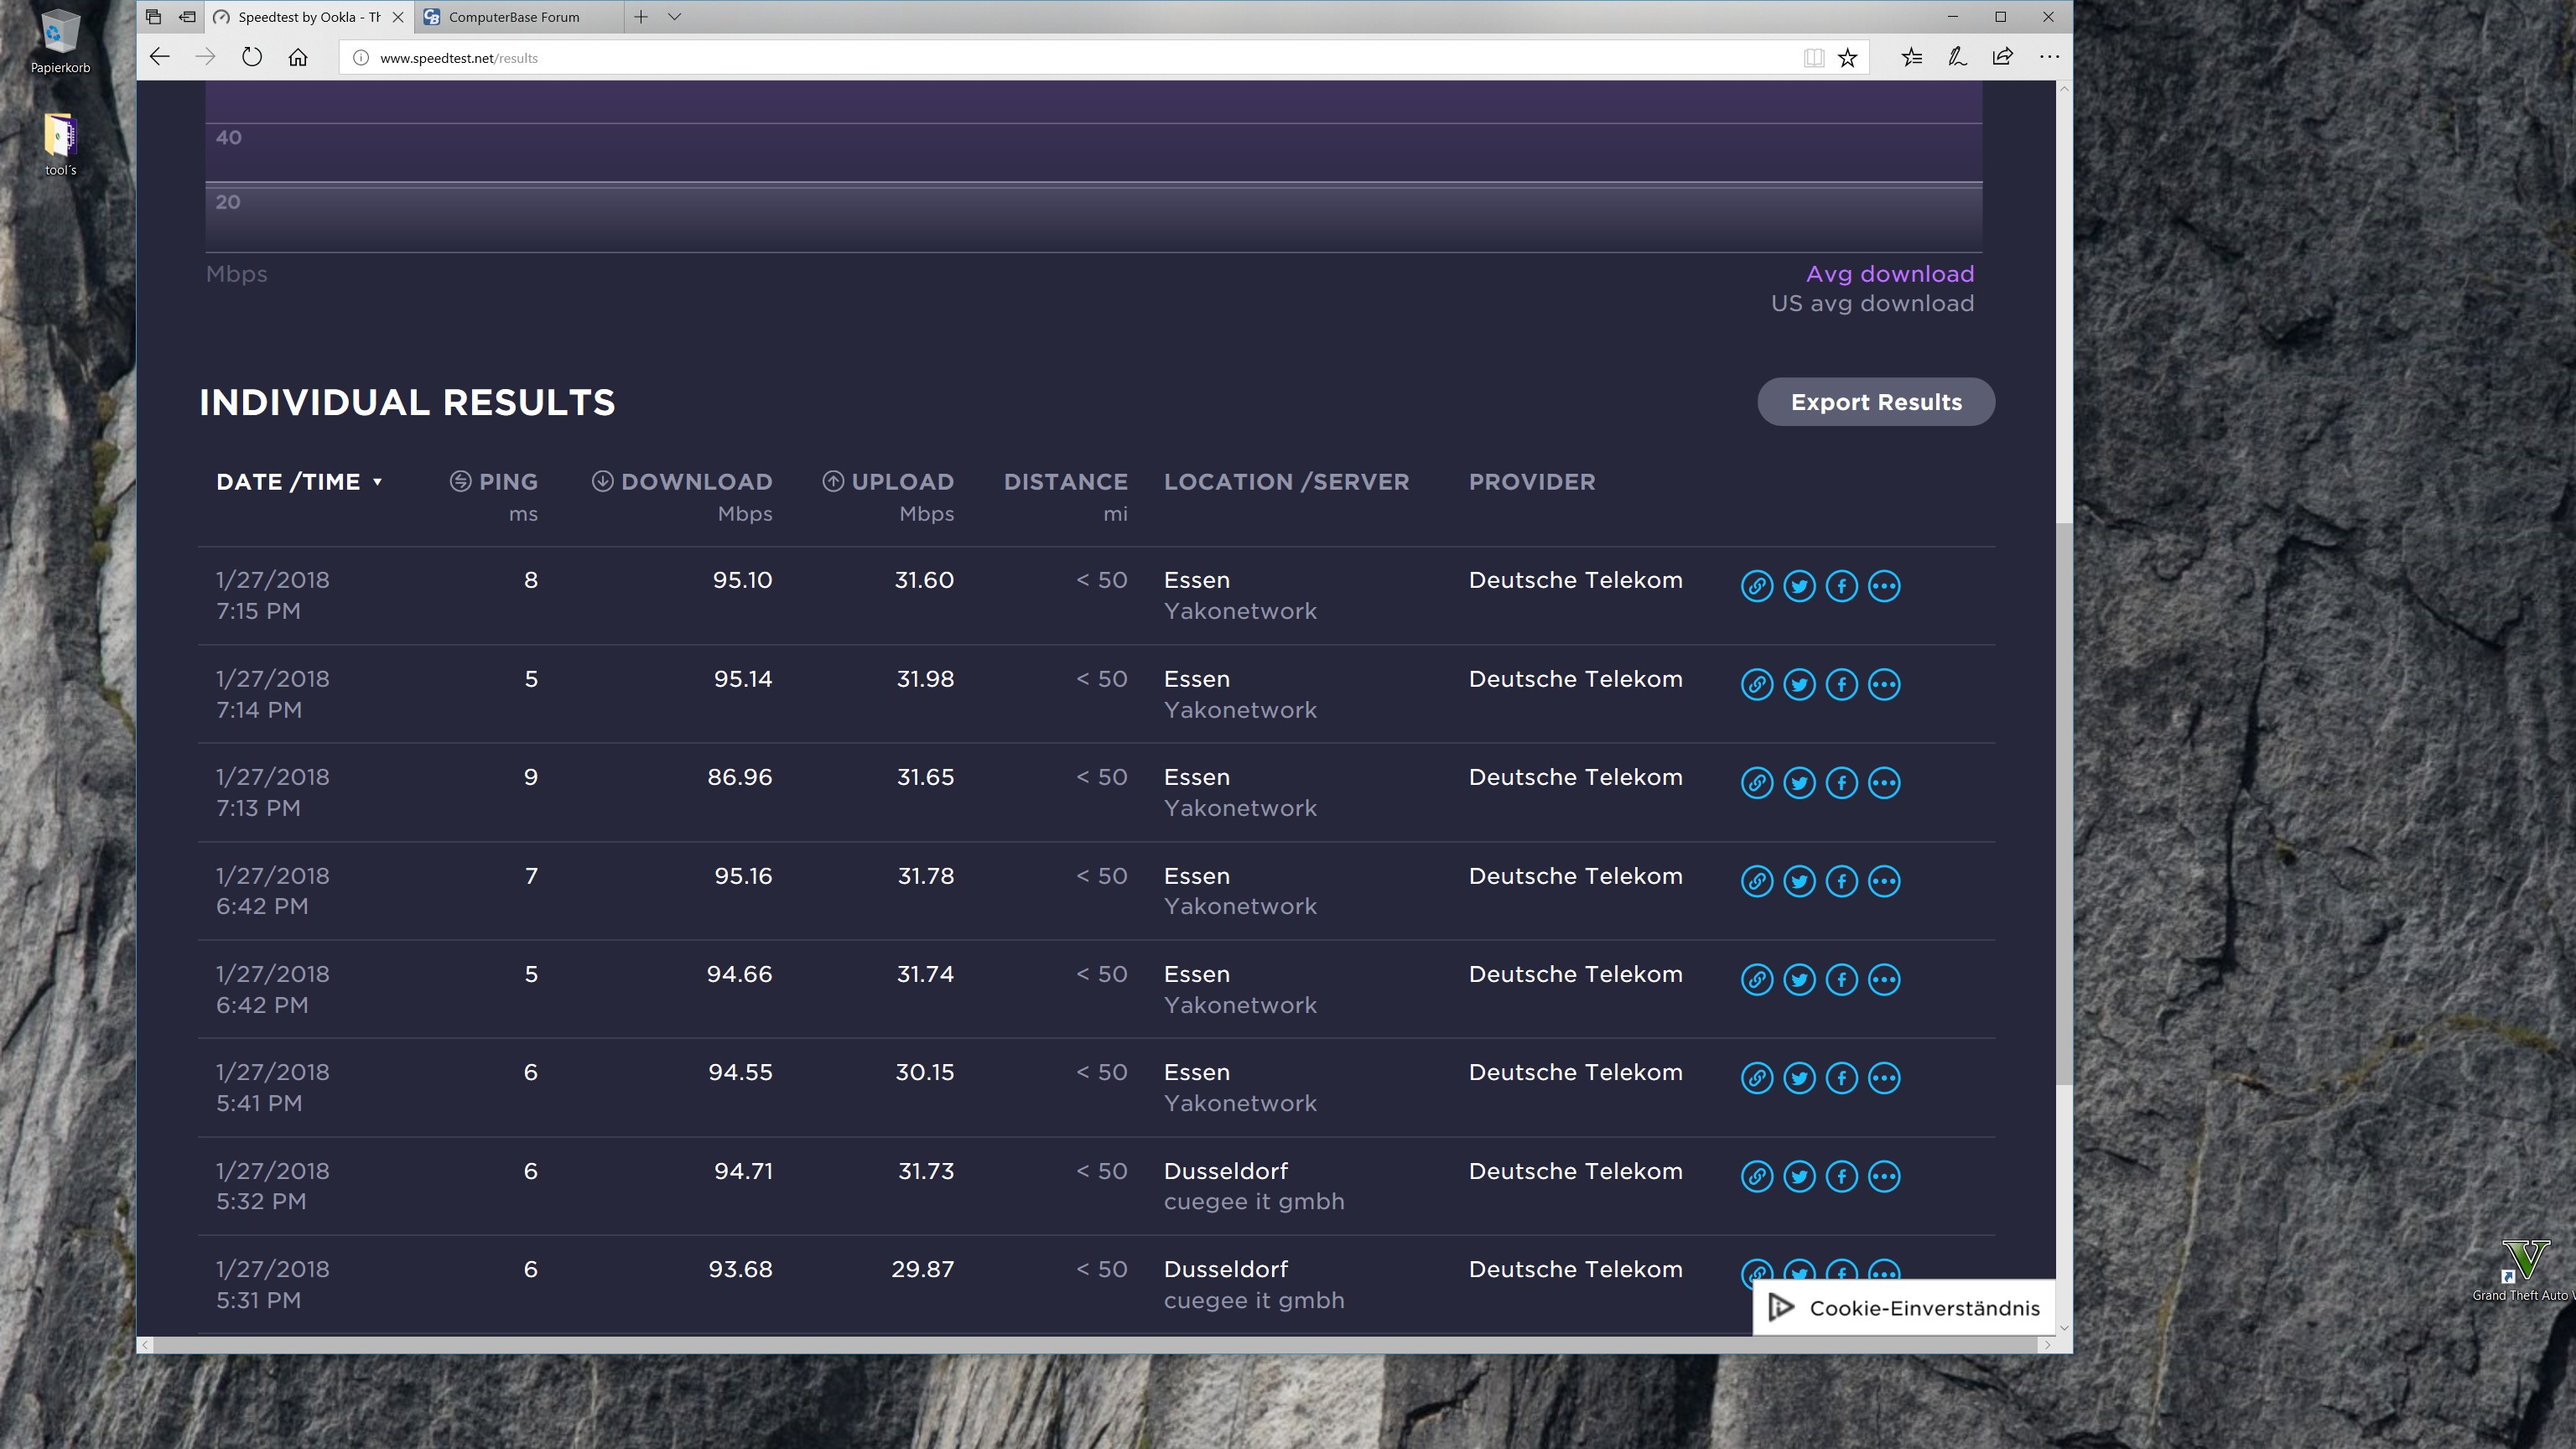The image size is (2576, 1449).
Task: Open Cookie-Einverständnis notice
Action: pyautogui.click(x=1904, y=1308)
